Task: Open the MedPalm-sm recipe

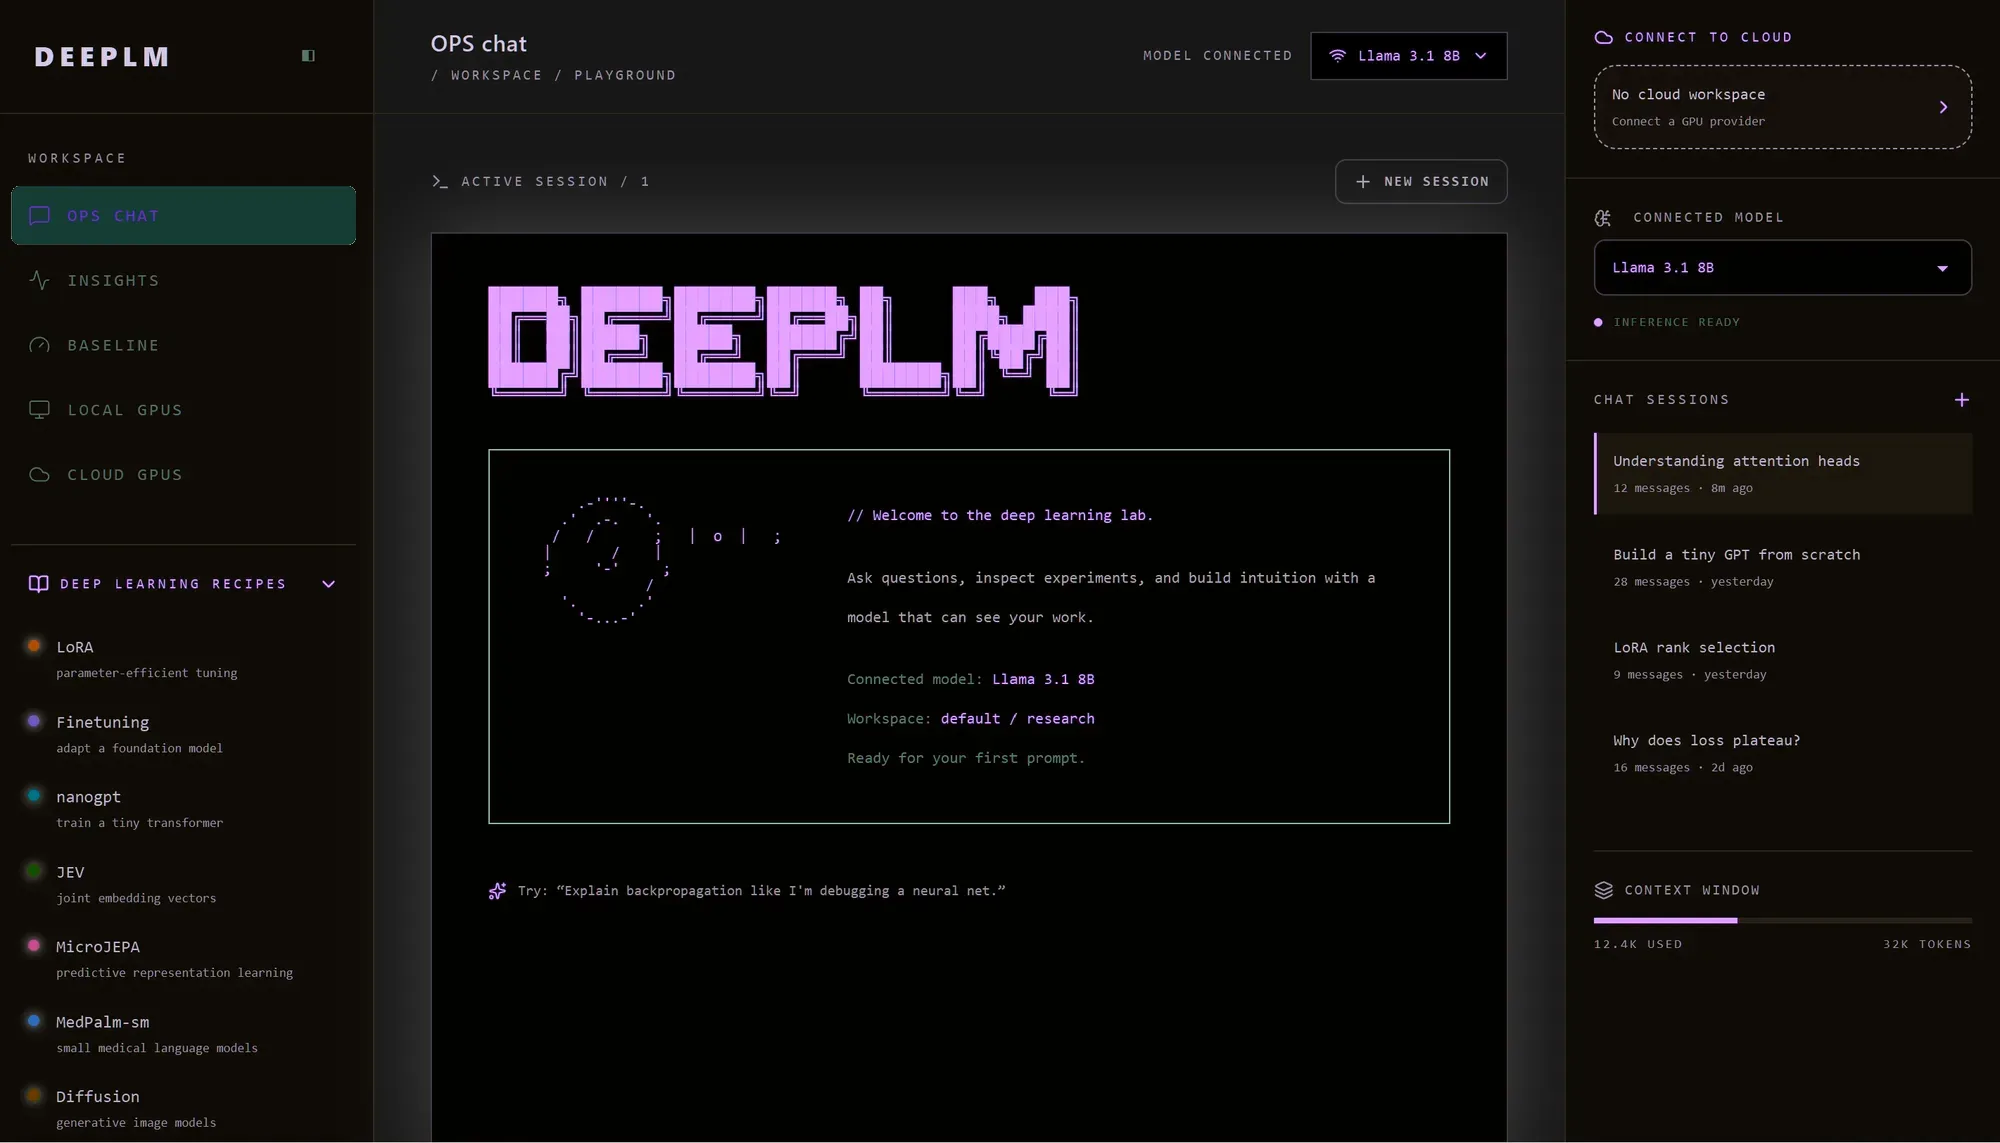Action: [x=183, y=1034]
